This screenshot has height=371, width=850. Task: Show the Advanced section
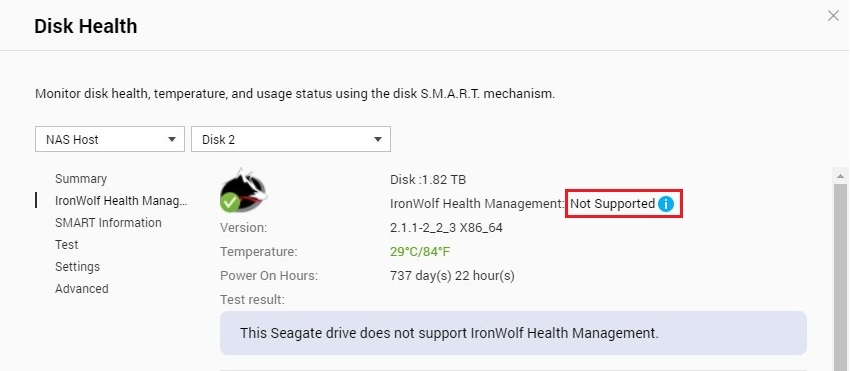click(81, 289)
